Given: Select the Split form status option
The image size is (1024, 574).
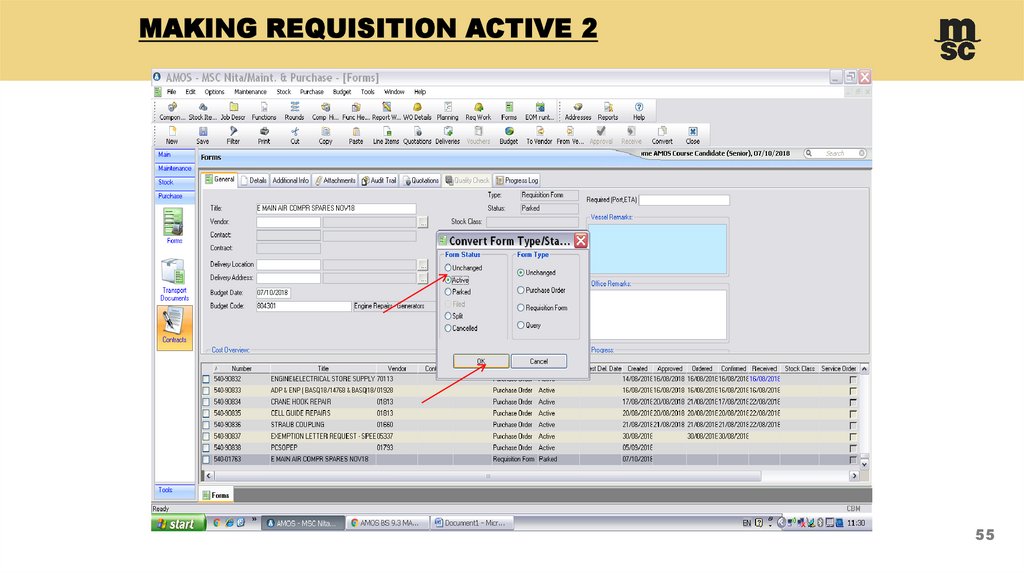Looking at the screenshot, I should [x=454, y=316].
